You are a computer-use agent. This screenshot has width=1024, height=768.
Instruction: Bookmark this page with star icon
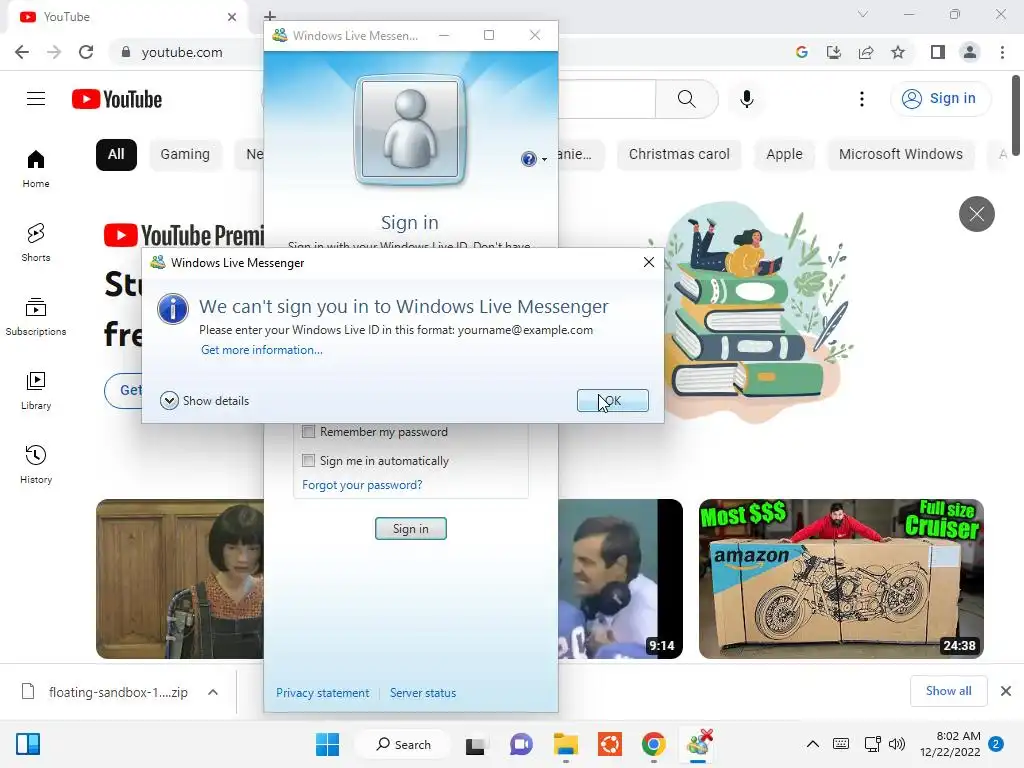[898, 52]
